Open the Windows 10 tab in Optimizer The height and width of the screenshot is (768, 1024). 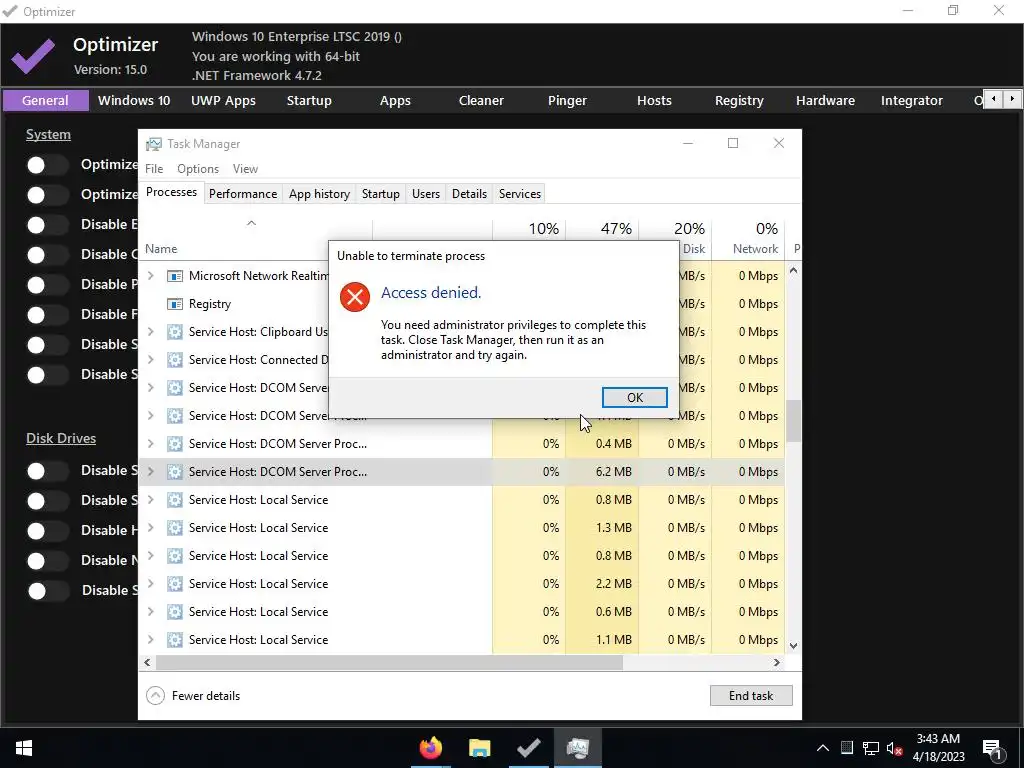coord(134,101)
